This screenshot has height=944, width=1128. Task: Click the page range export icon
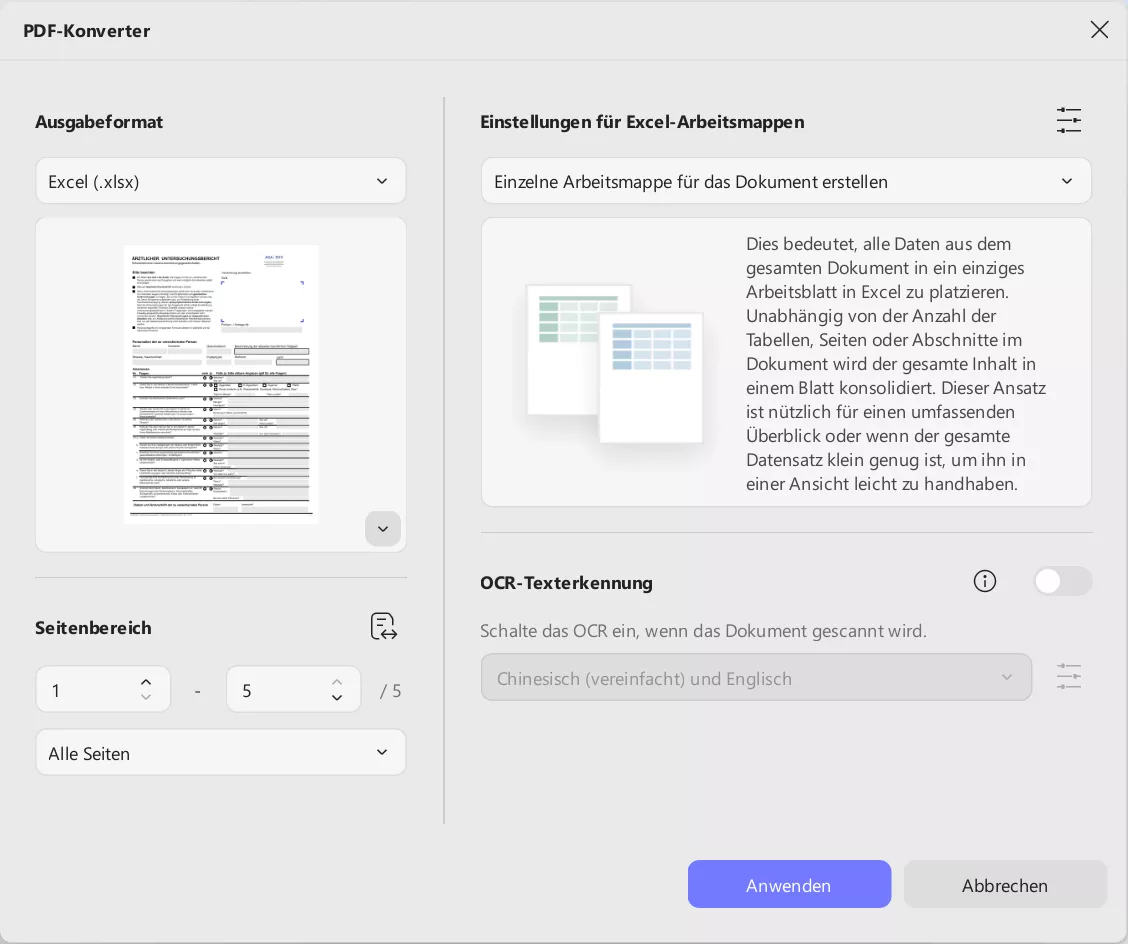(384, 627)
